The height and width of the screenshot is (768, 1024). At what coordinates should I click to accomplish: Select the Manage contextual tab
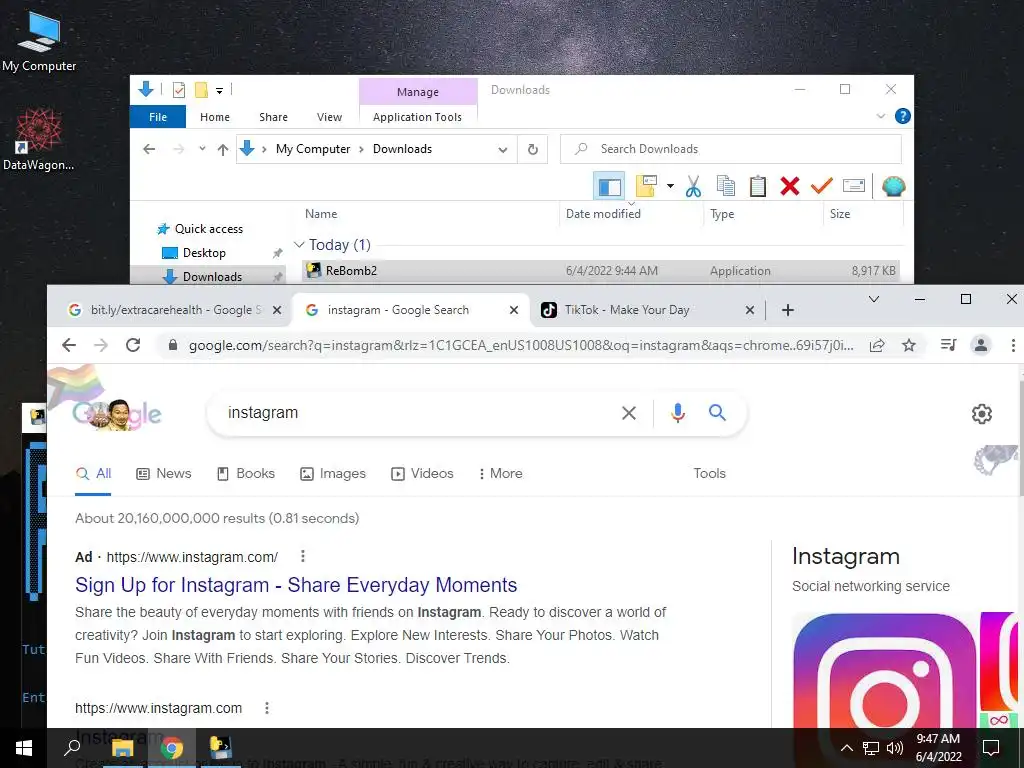pos(418,91)
